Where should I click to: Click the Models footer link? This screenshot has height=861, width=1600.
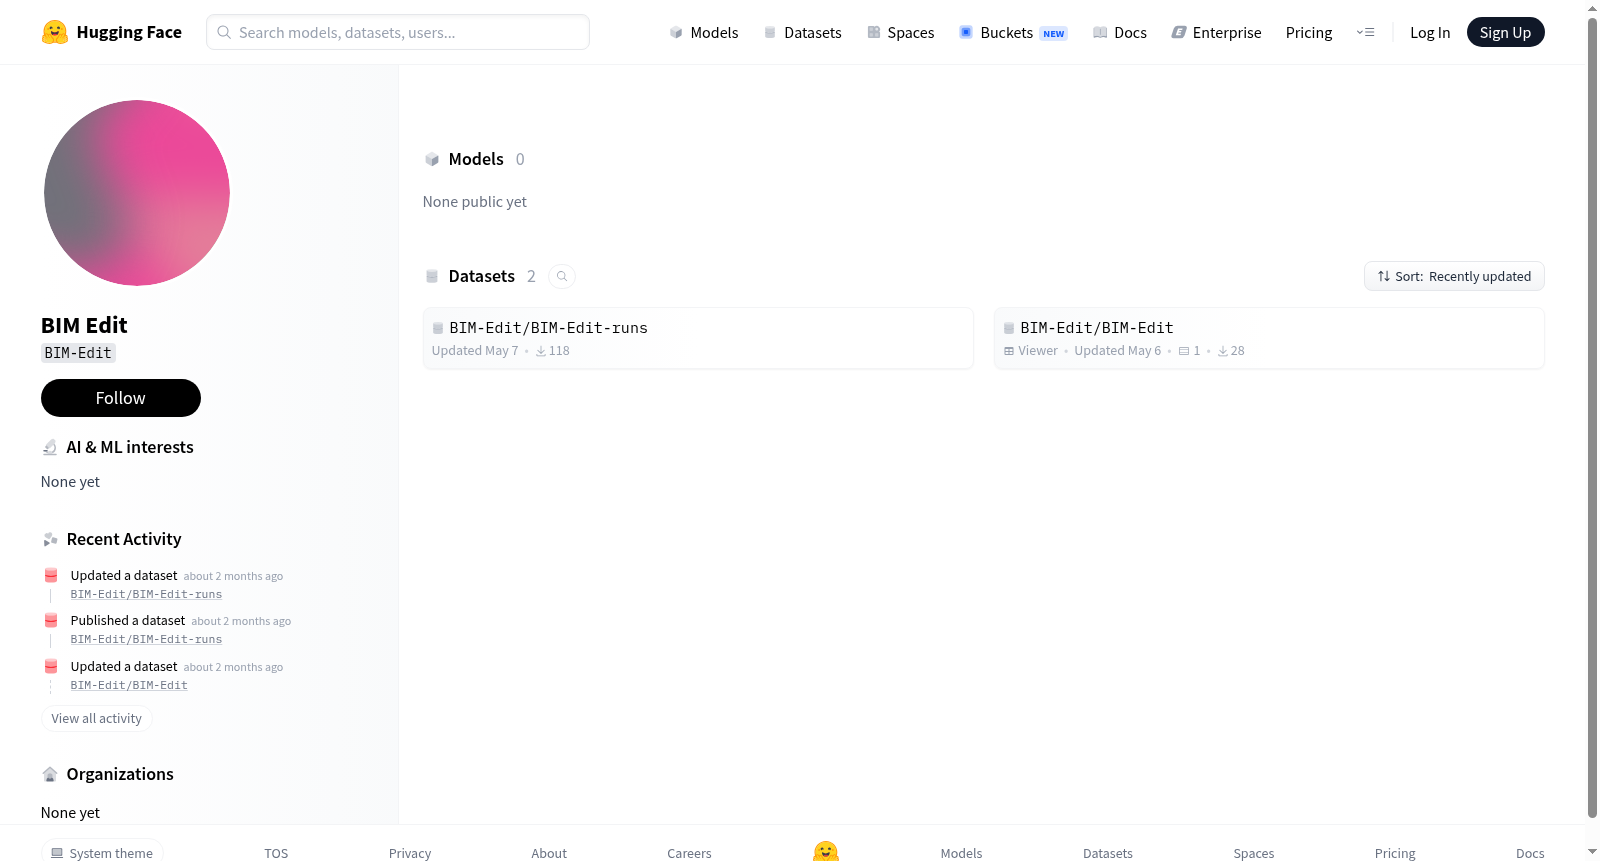pos(962,854)
